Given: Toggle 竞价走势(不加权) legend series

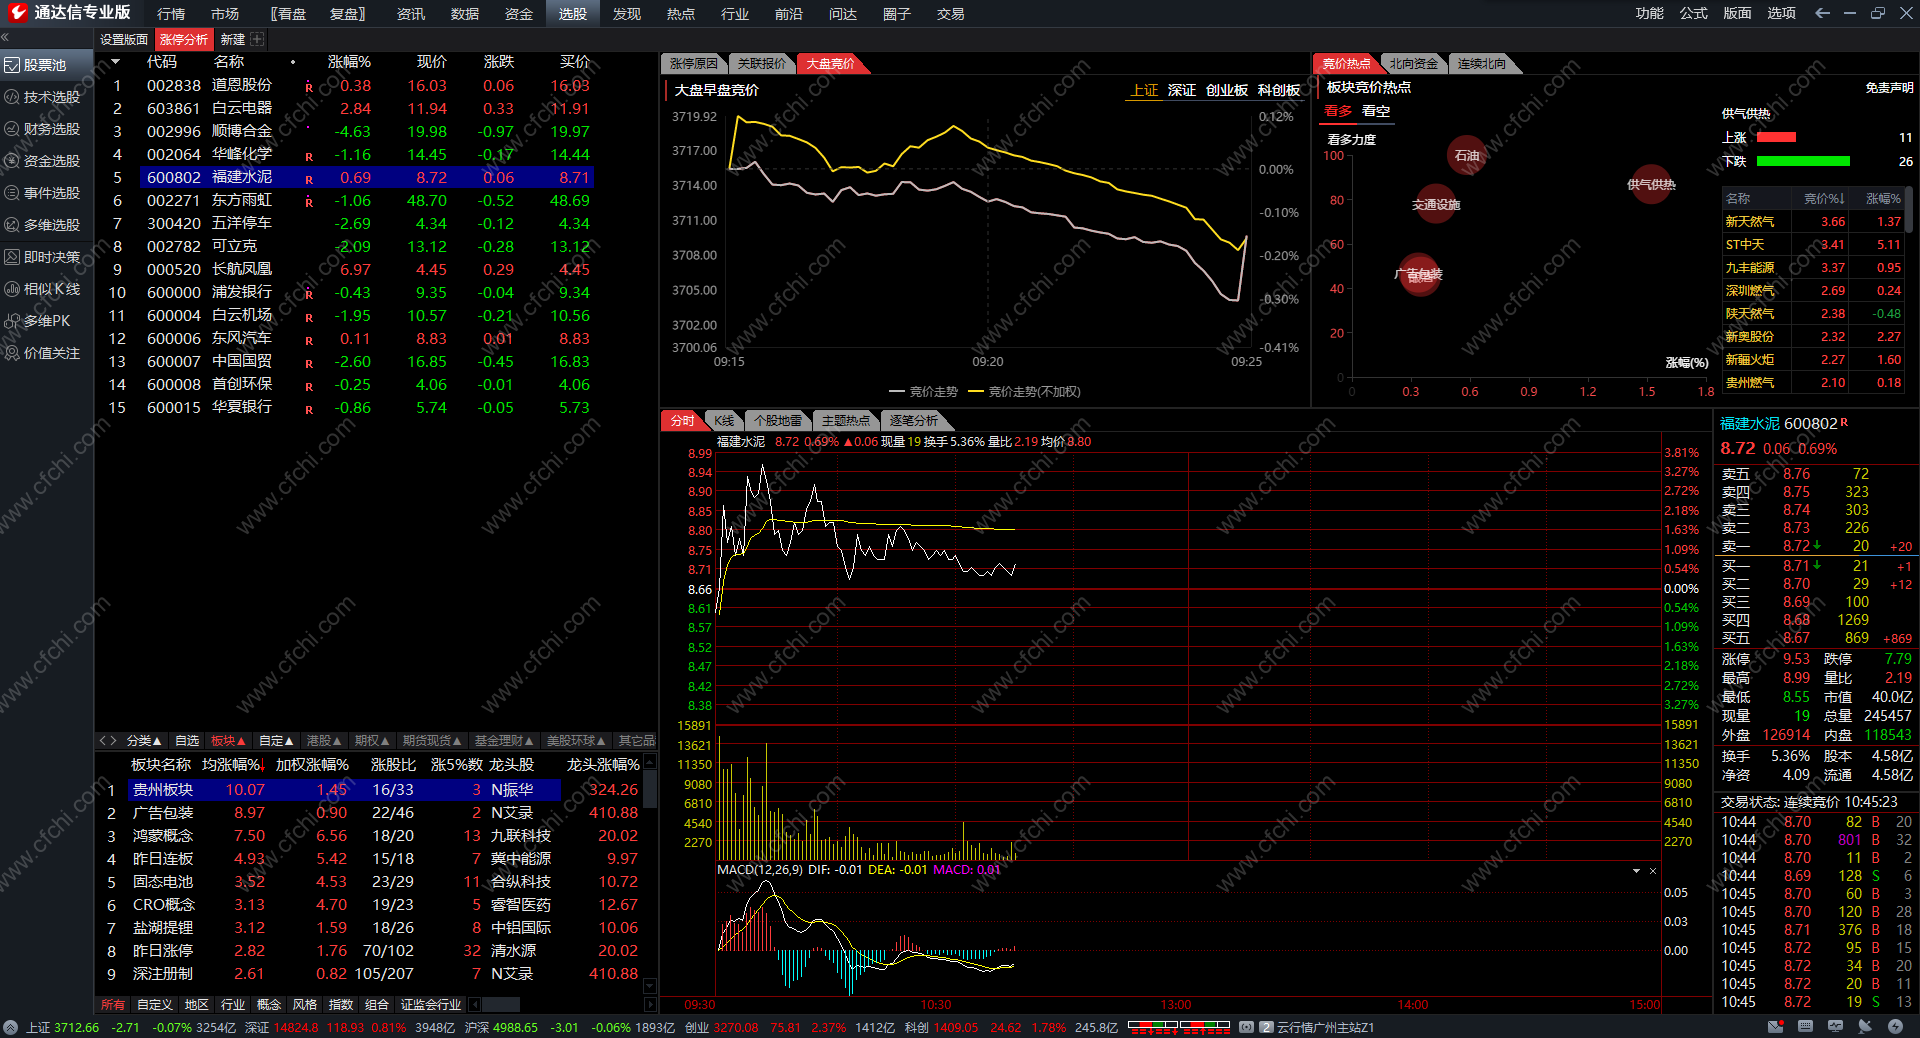Looking at the screenshot, I should pos(1024,392).
